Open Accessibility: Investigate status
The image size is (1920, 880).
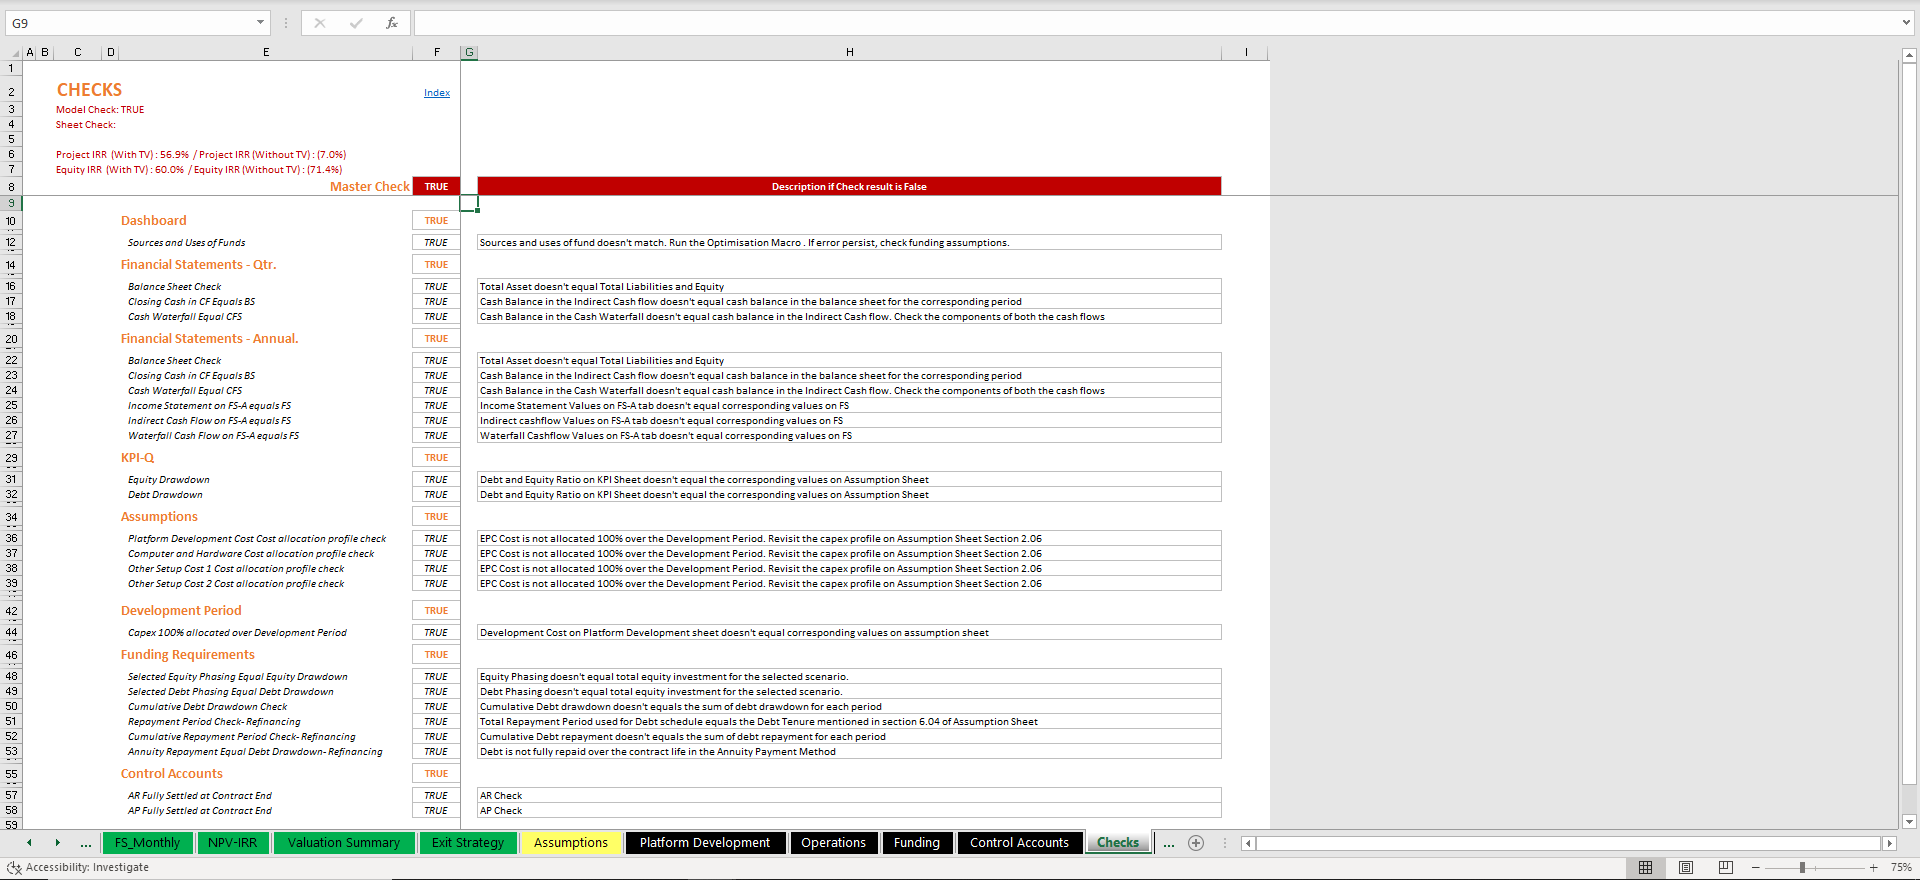[78, 868]
